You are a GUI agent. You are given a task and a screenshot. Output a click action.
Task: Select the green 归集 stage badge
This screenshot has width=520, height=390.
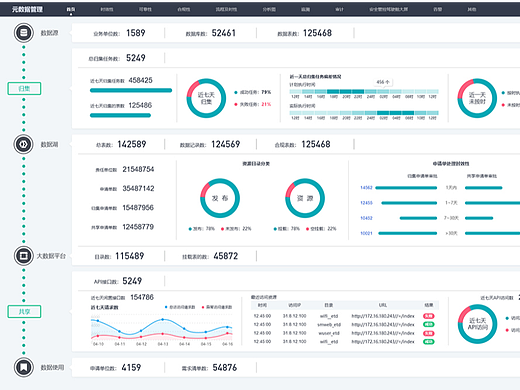(x=24, y=88)
